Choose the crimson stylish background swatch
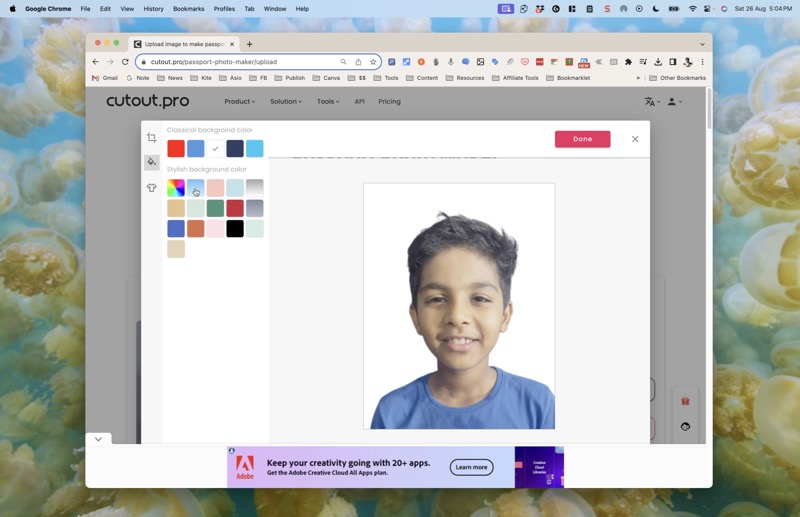This screenshot has height=517, width=800. click(235, 208)
